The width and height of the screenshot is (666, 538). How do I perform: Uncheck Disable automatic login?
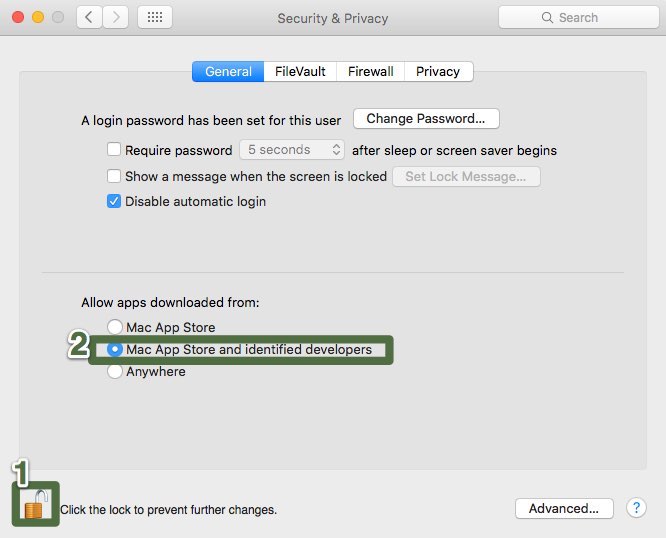tap(114, 201)
